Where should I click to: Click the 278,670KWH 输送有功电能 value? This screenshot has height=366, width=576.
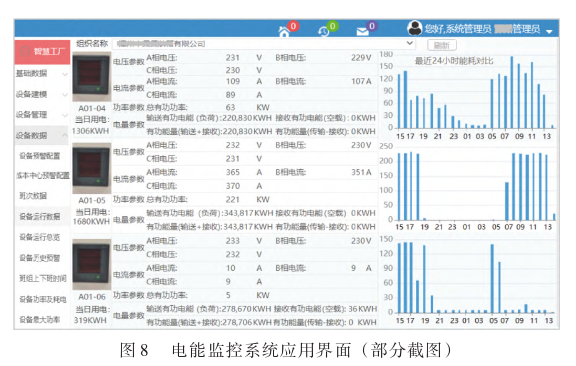pos(247,309)
